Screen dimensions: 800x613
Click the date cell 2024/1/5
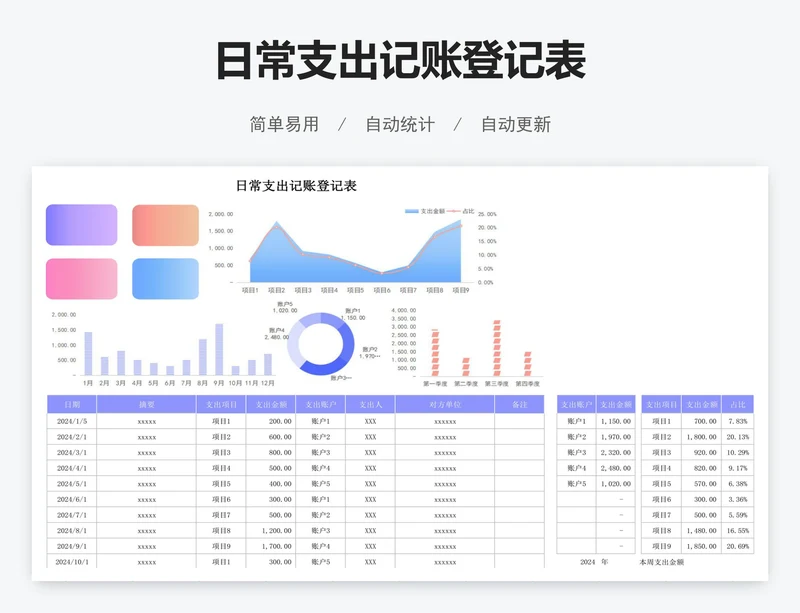point(72,421)
